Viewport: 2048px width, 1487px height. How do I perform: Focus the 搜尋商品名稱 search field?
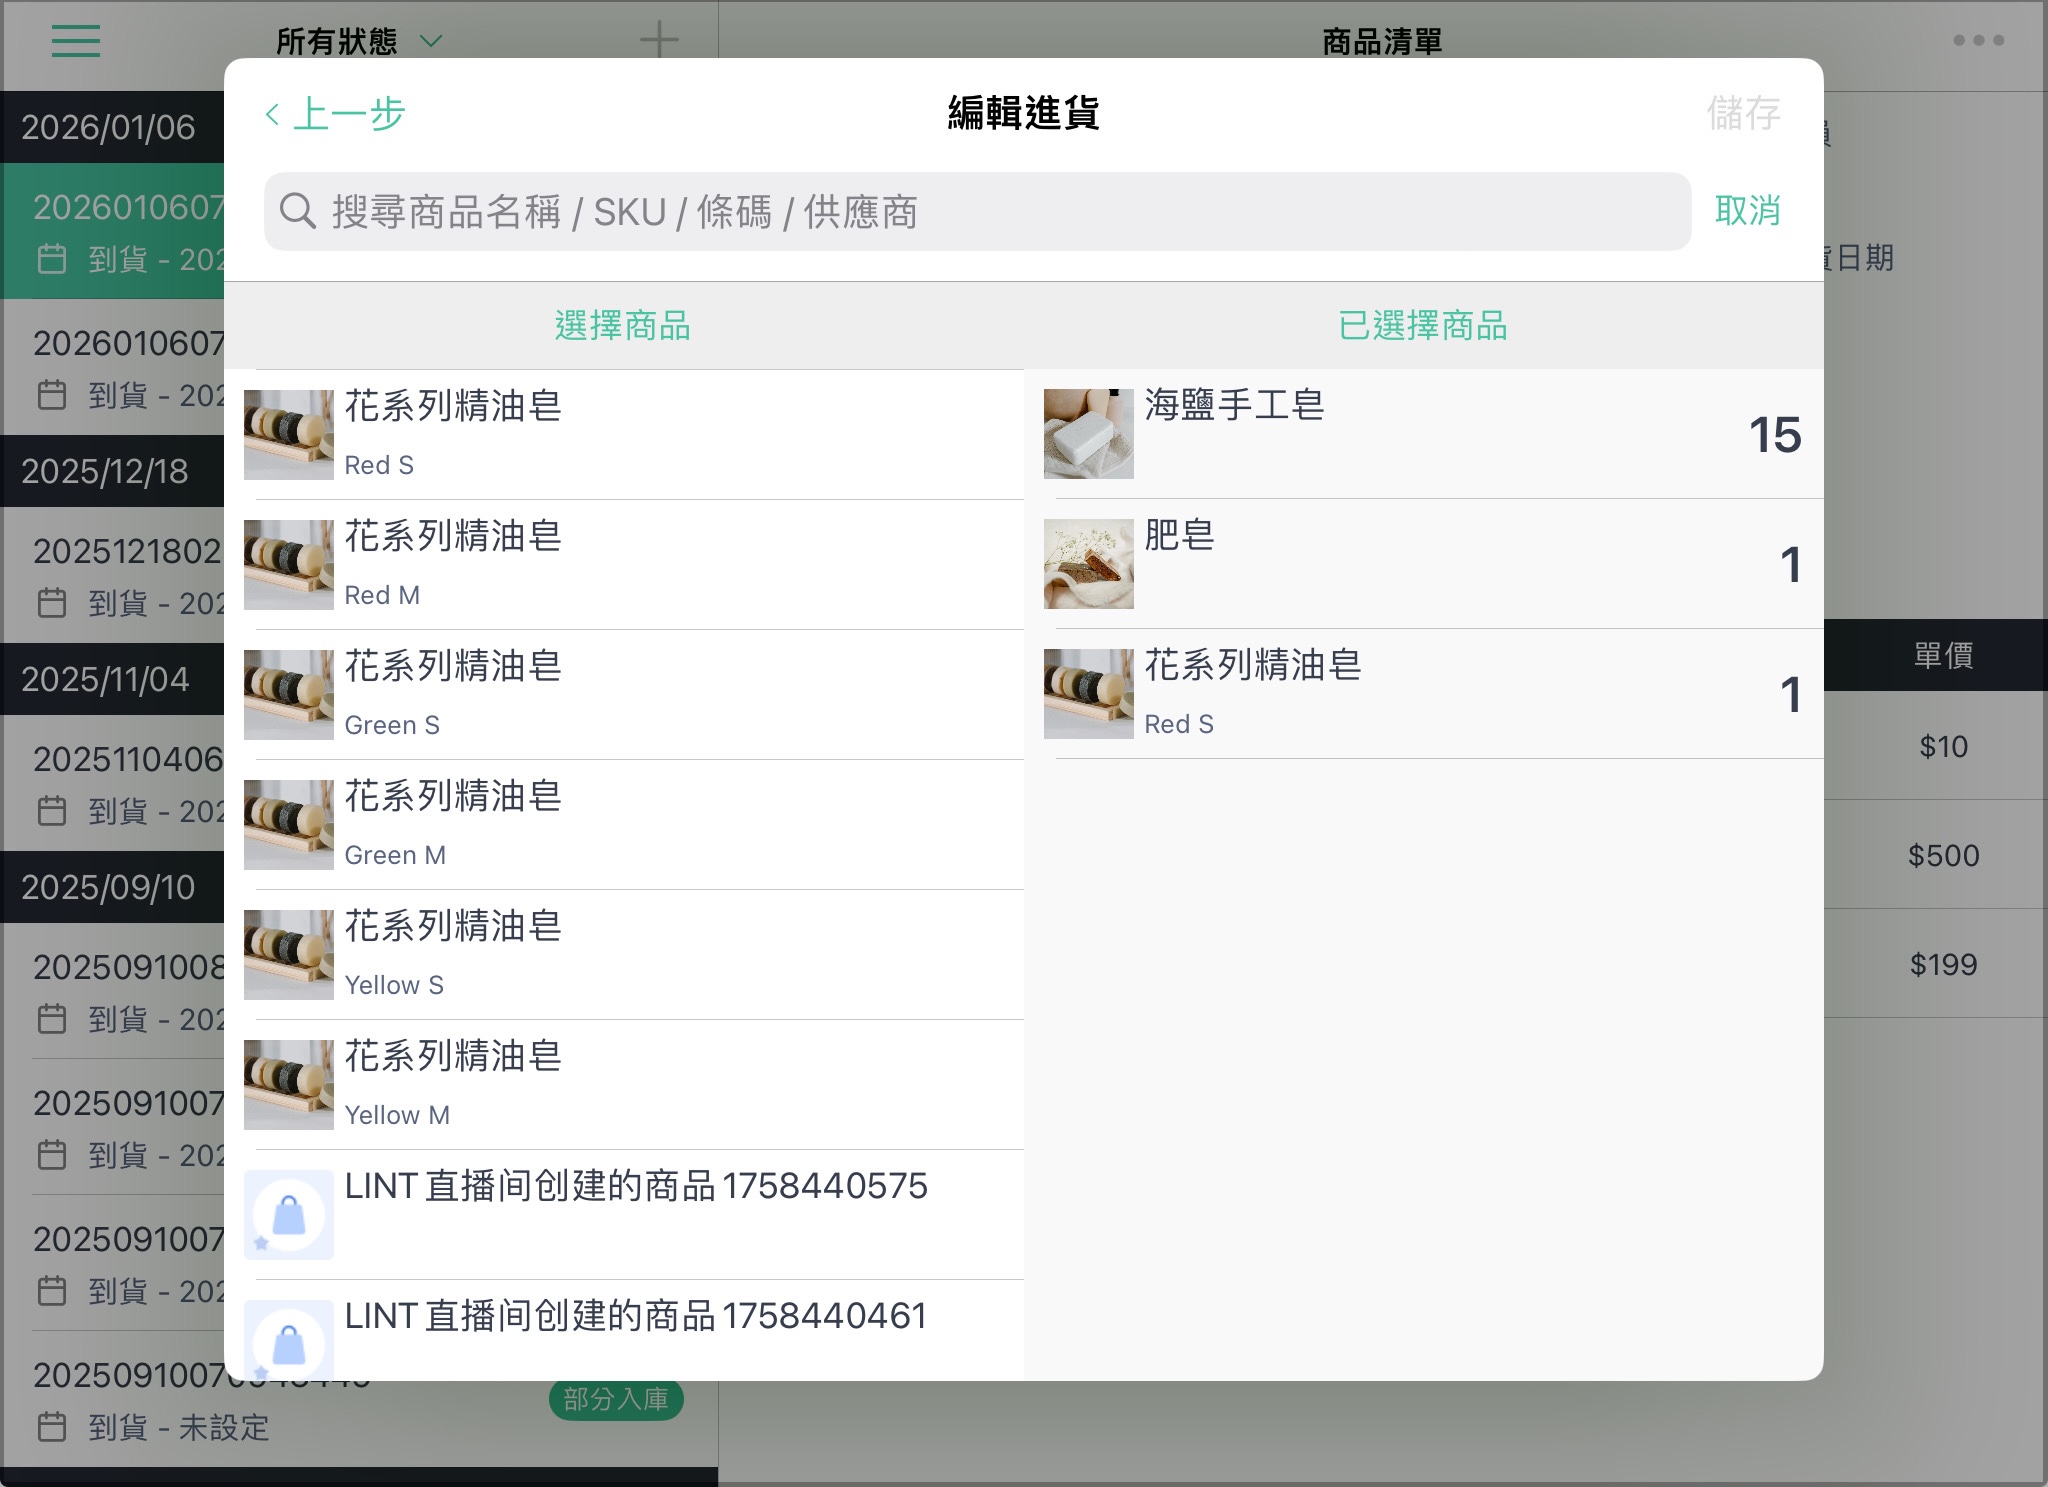pyautogui.click(x=977, y=211)
